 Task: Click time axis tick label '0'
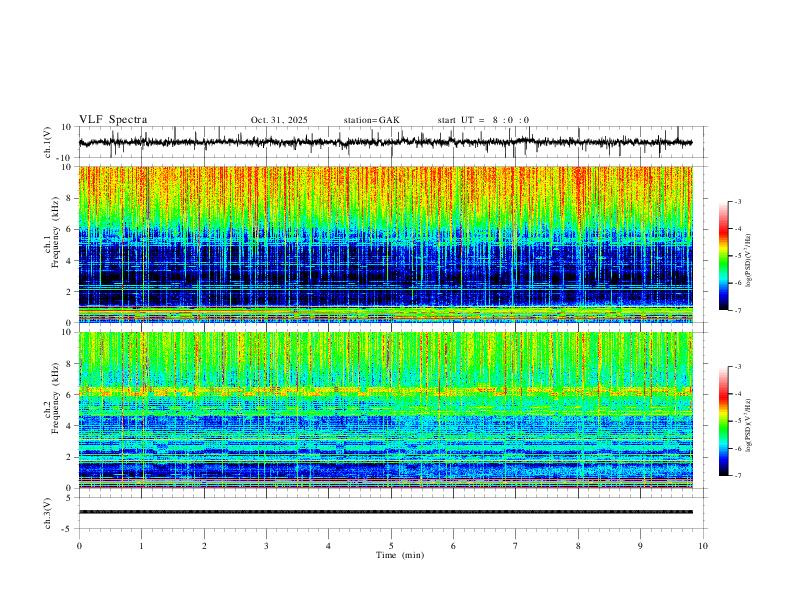[79, 546]
